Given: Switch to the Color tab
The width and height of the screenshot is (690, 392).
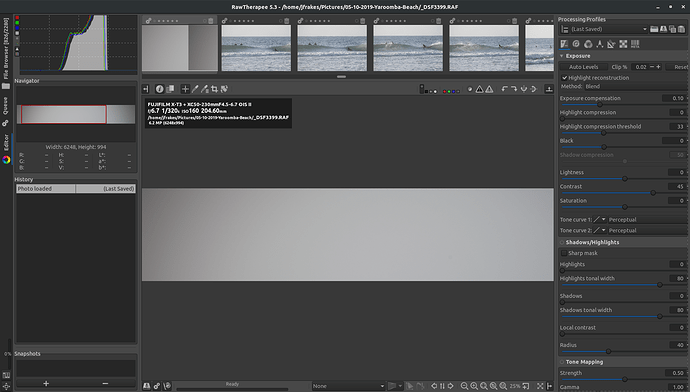Looking at the screenshot, I should 588,44.
